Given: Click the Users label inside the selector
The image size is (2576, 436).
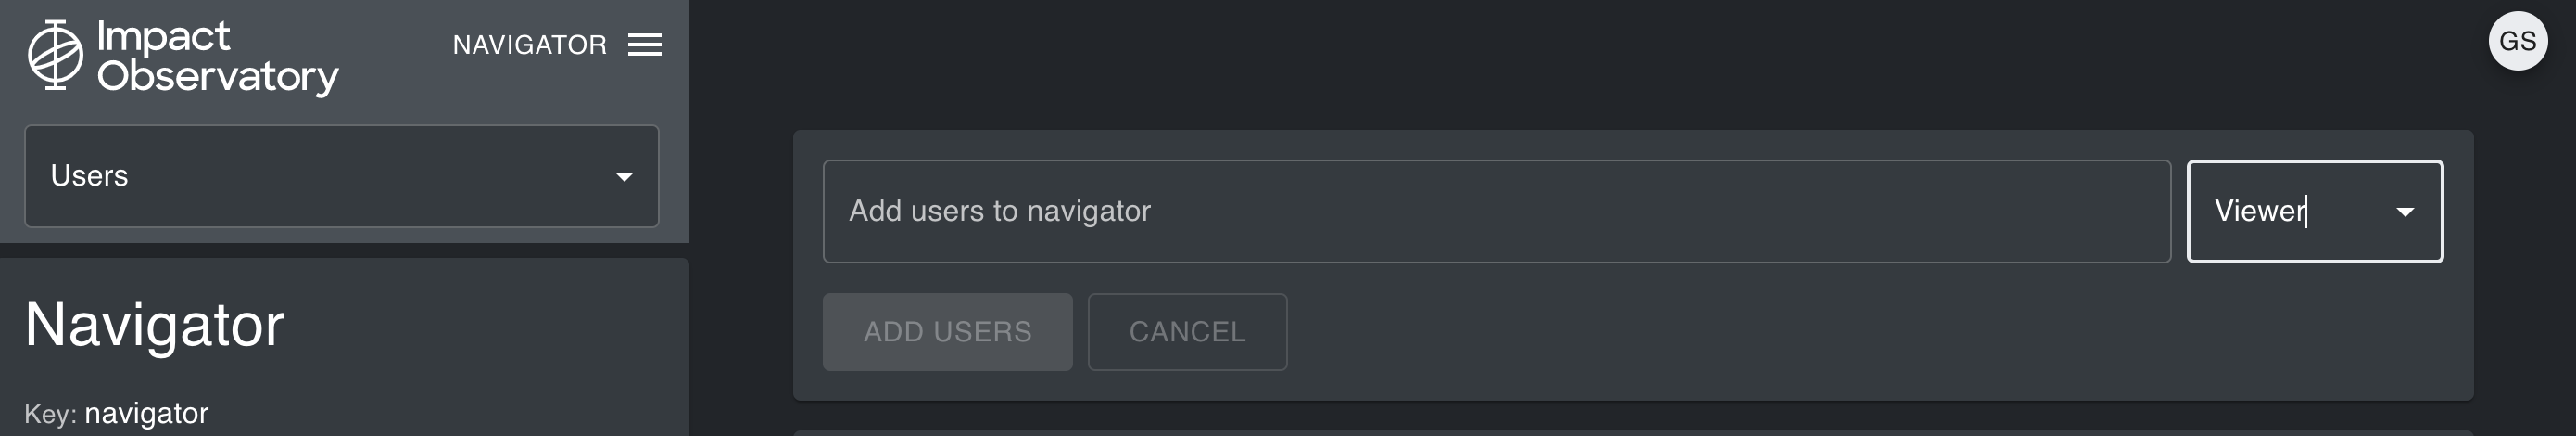Looking at the screenshot, I should click(x=89, y=176).
